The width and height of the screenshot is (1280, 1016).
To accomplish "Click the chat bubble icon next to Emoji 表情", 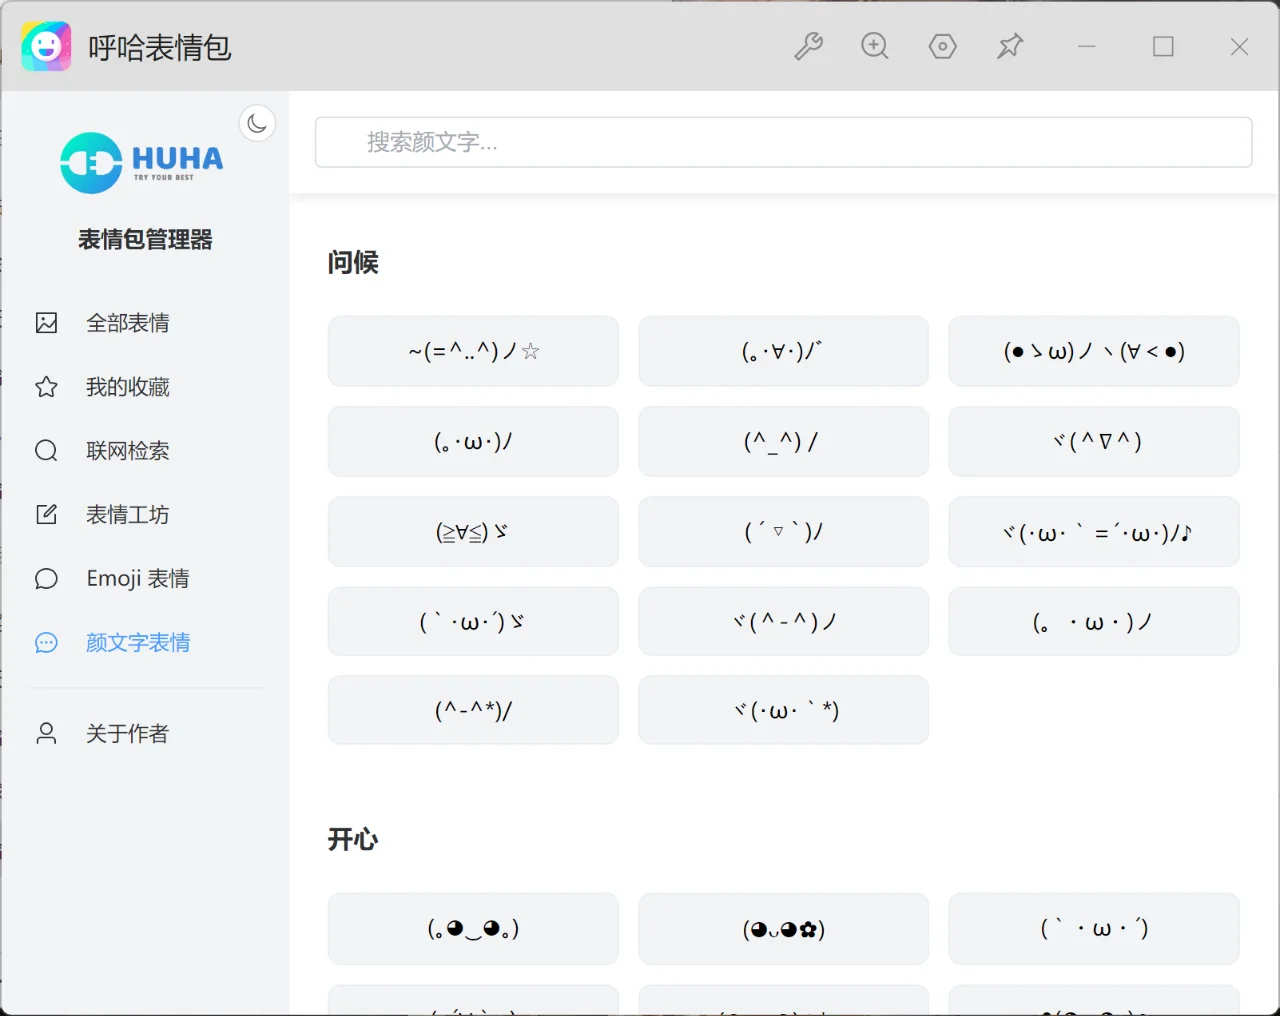I will 46,578.
